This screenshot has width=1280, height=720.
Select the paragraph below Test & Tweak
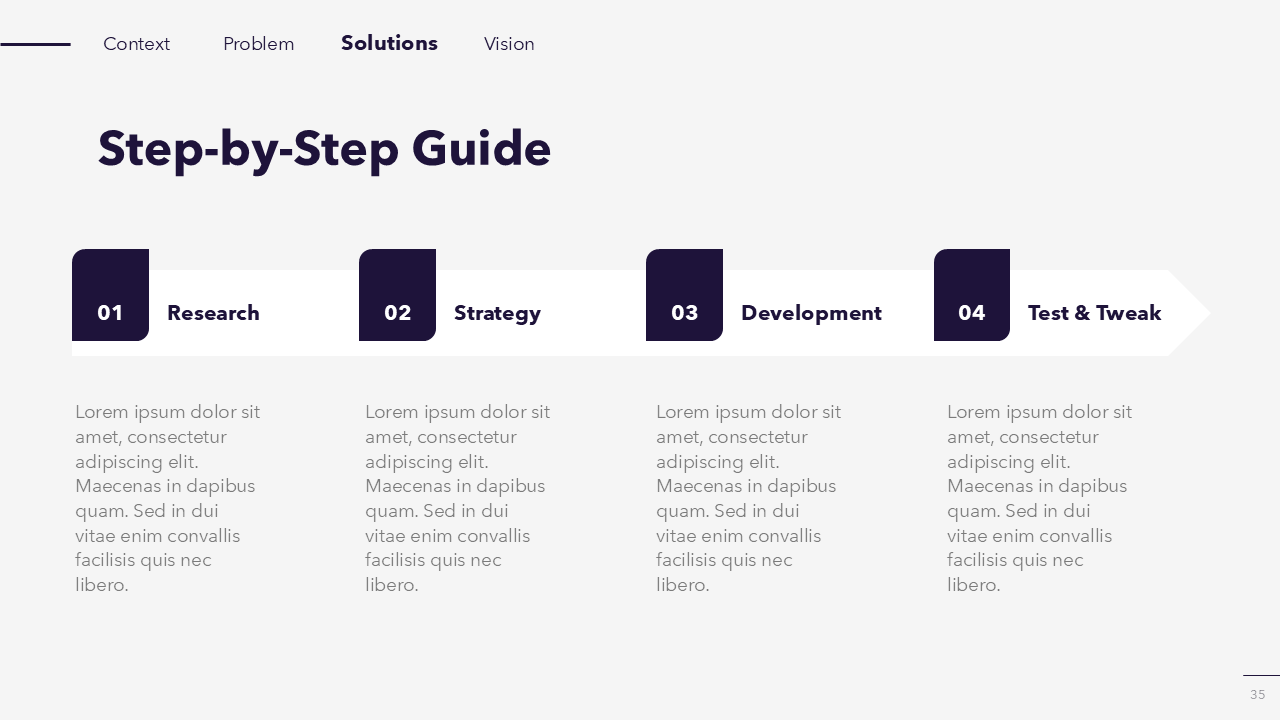tap(1039, 498)
